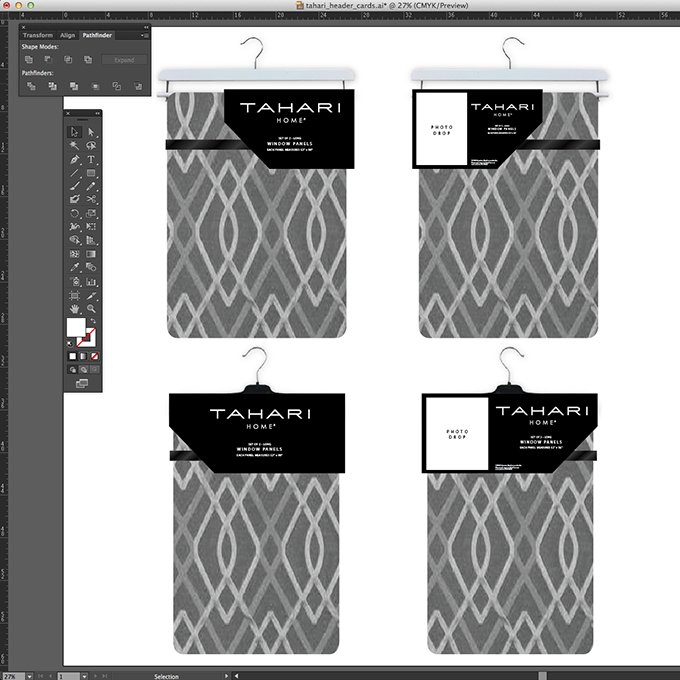This screenshot has width=680, height=680.
Task: Select the Paintbrush tool
Action: coord(74,186)
